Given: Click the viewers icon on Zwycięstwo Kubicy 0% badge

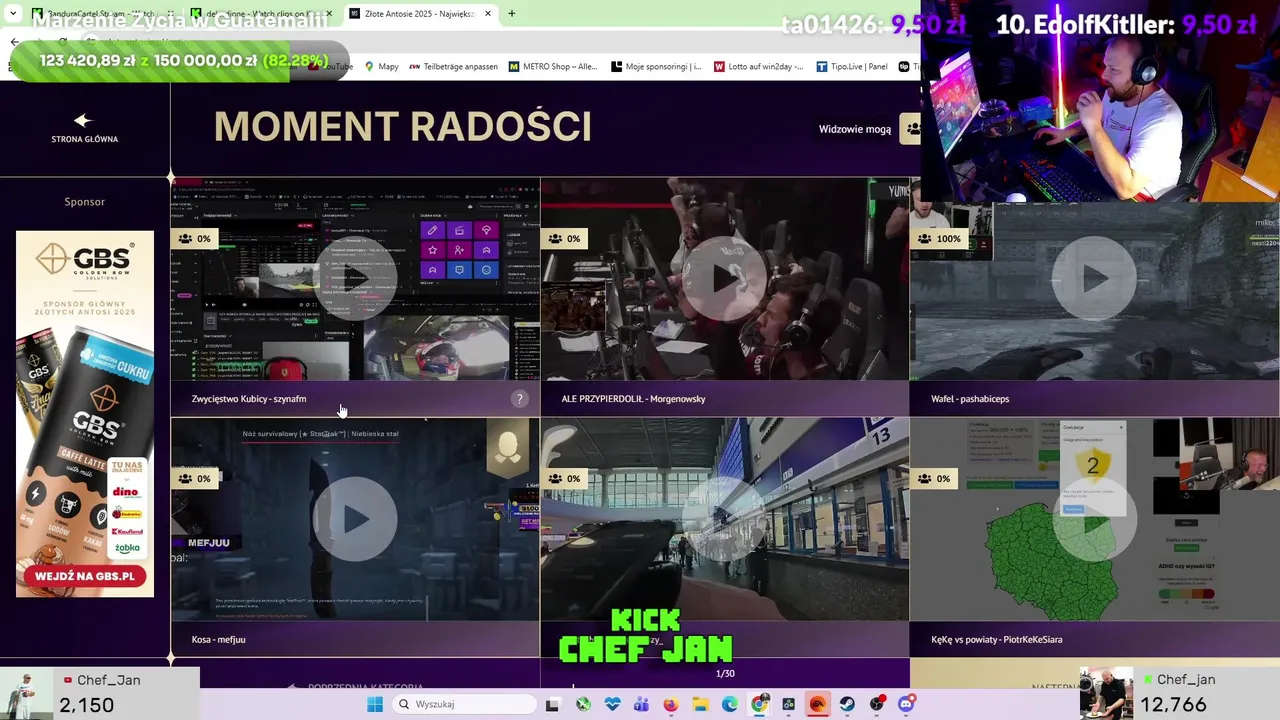Looking at the screenshot, I should [x=185, y=239].
